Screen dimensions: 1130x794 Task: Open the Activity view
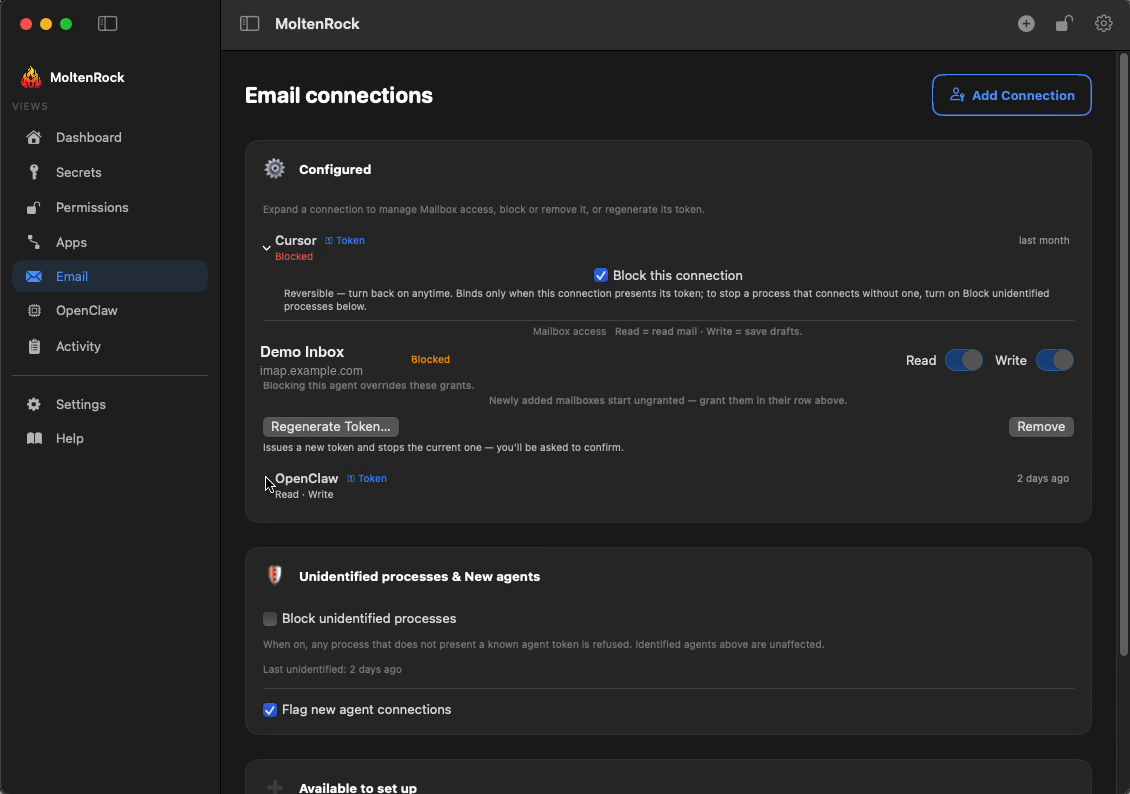(x=110, y=347)
